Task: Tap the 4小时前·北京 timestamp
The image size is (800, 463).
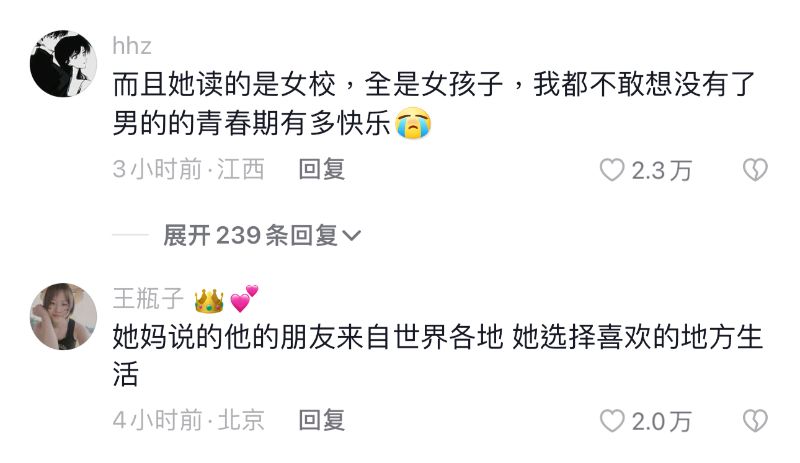Action: click(188, 421)
